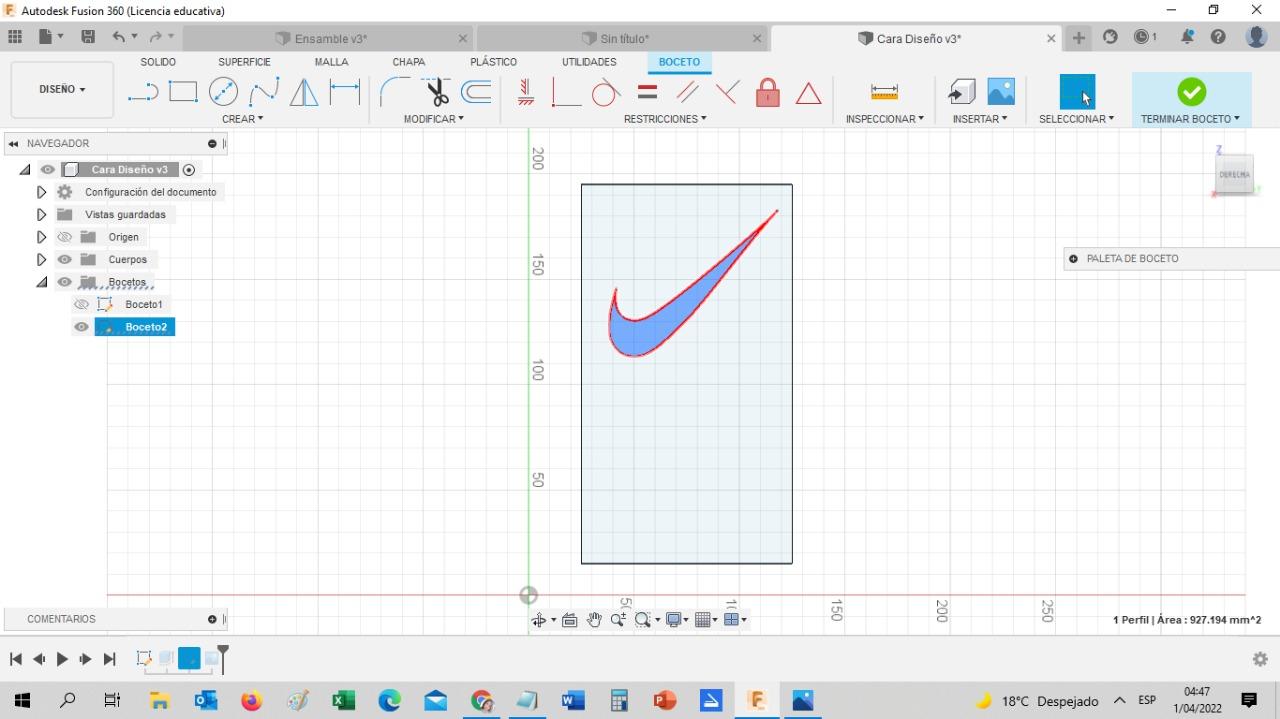Switch to the Ensamble v3* document tab

coord(329,39)
